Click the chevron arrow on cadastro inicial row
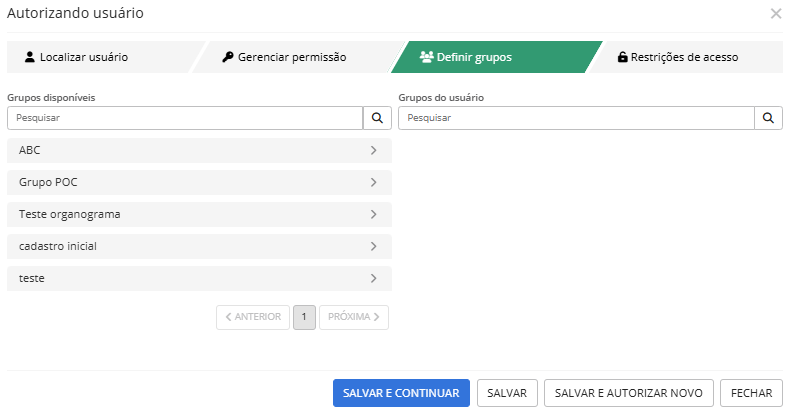This screenshot has height=409, width=790. (373, 246)
